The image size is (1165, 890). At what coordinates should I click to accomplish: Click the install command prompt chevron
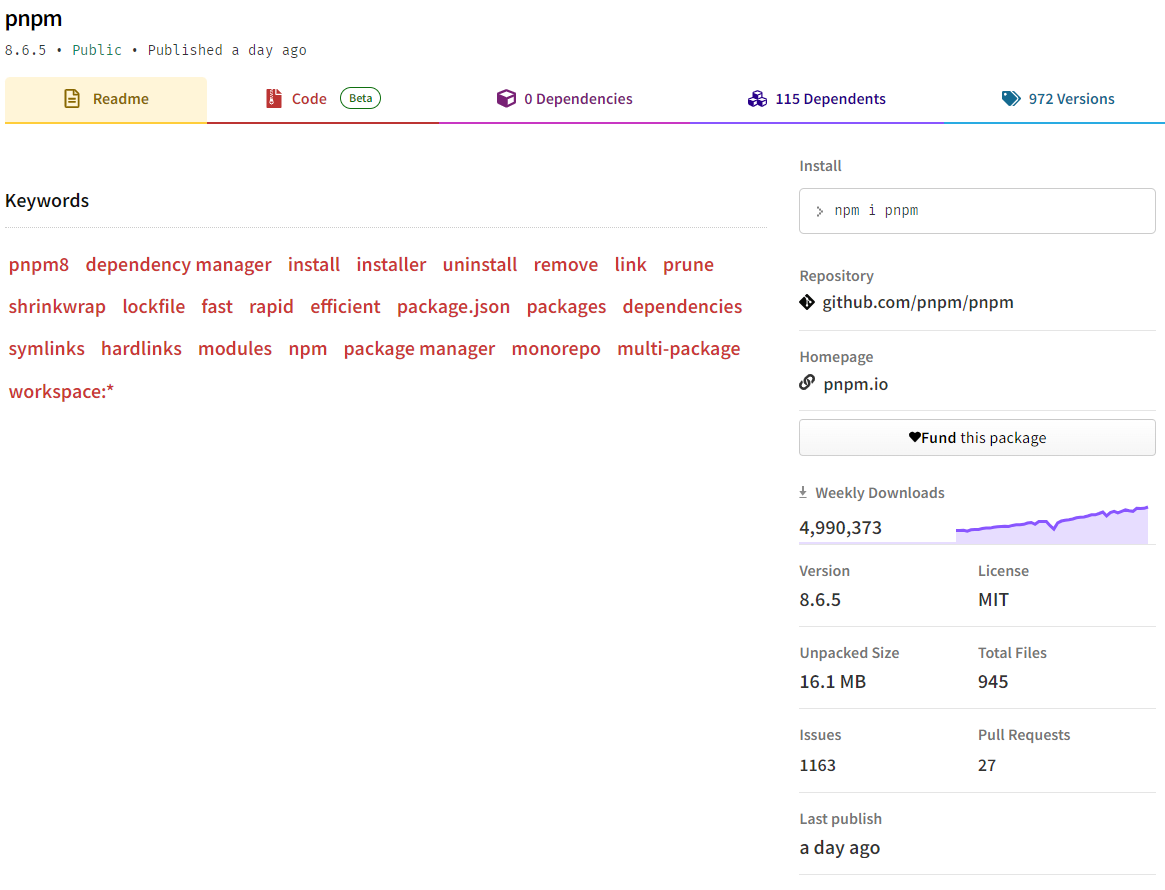820,212
